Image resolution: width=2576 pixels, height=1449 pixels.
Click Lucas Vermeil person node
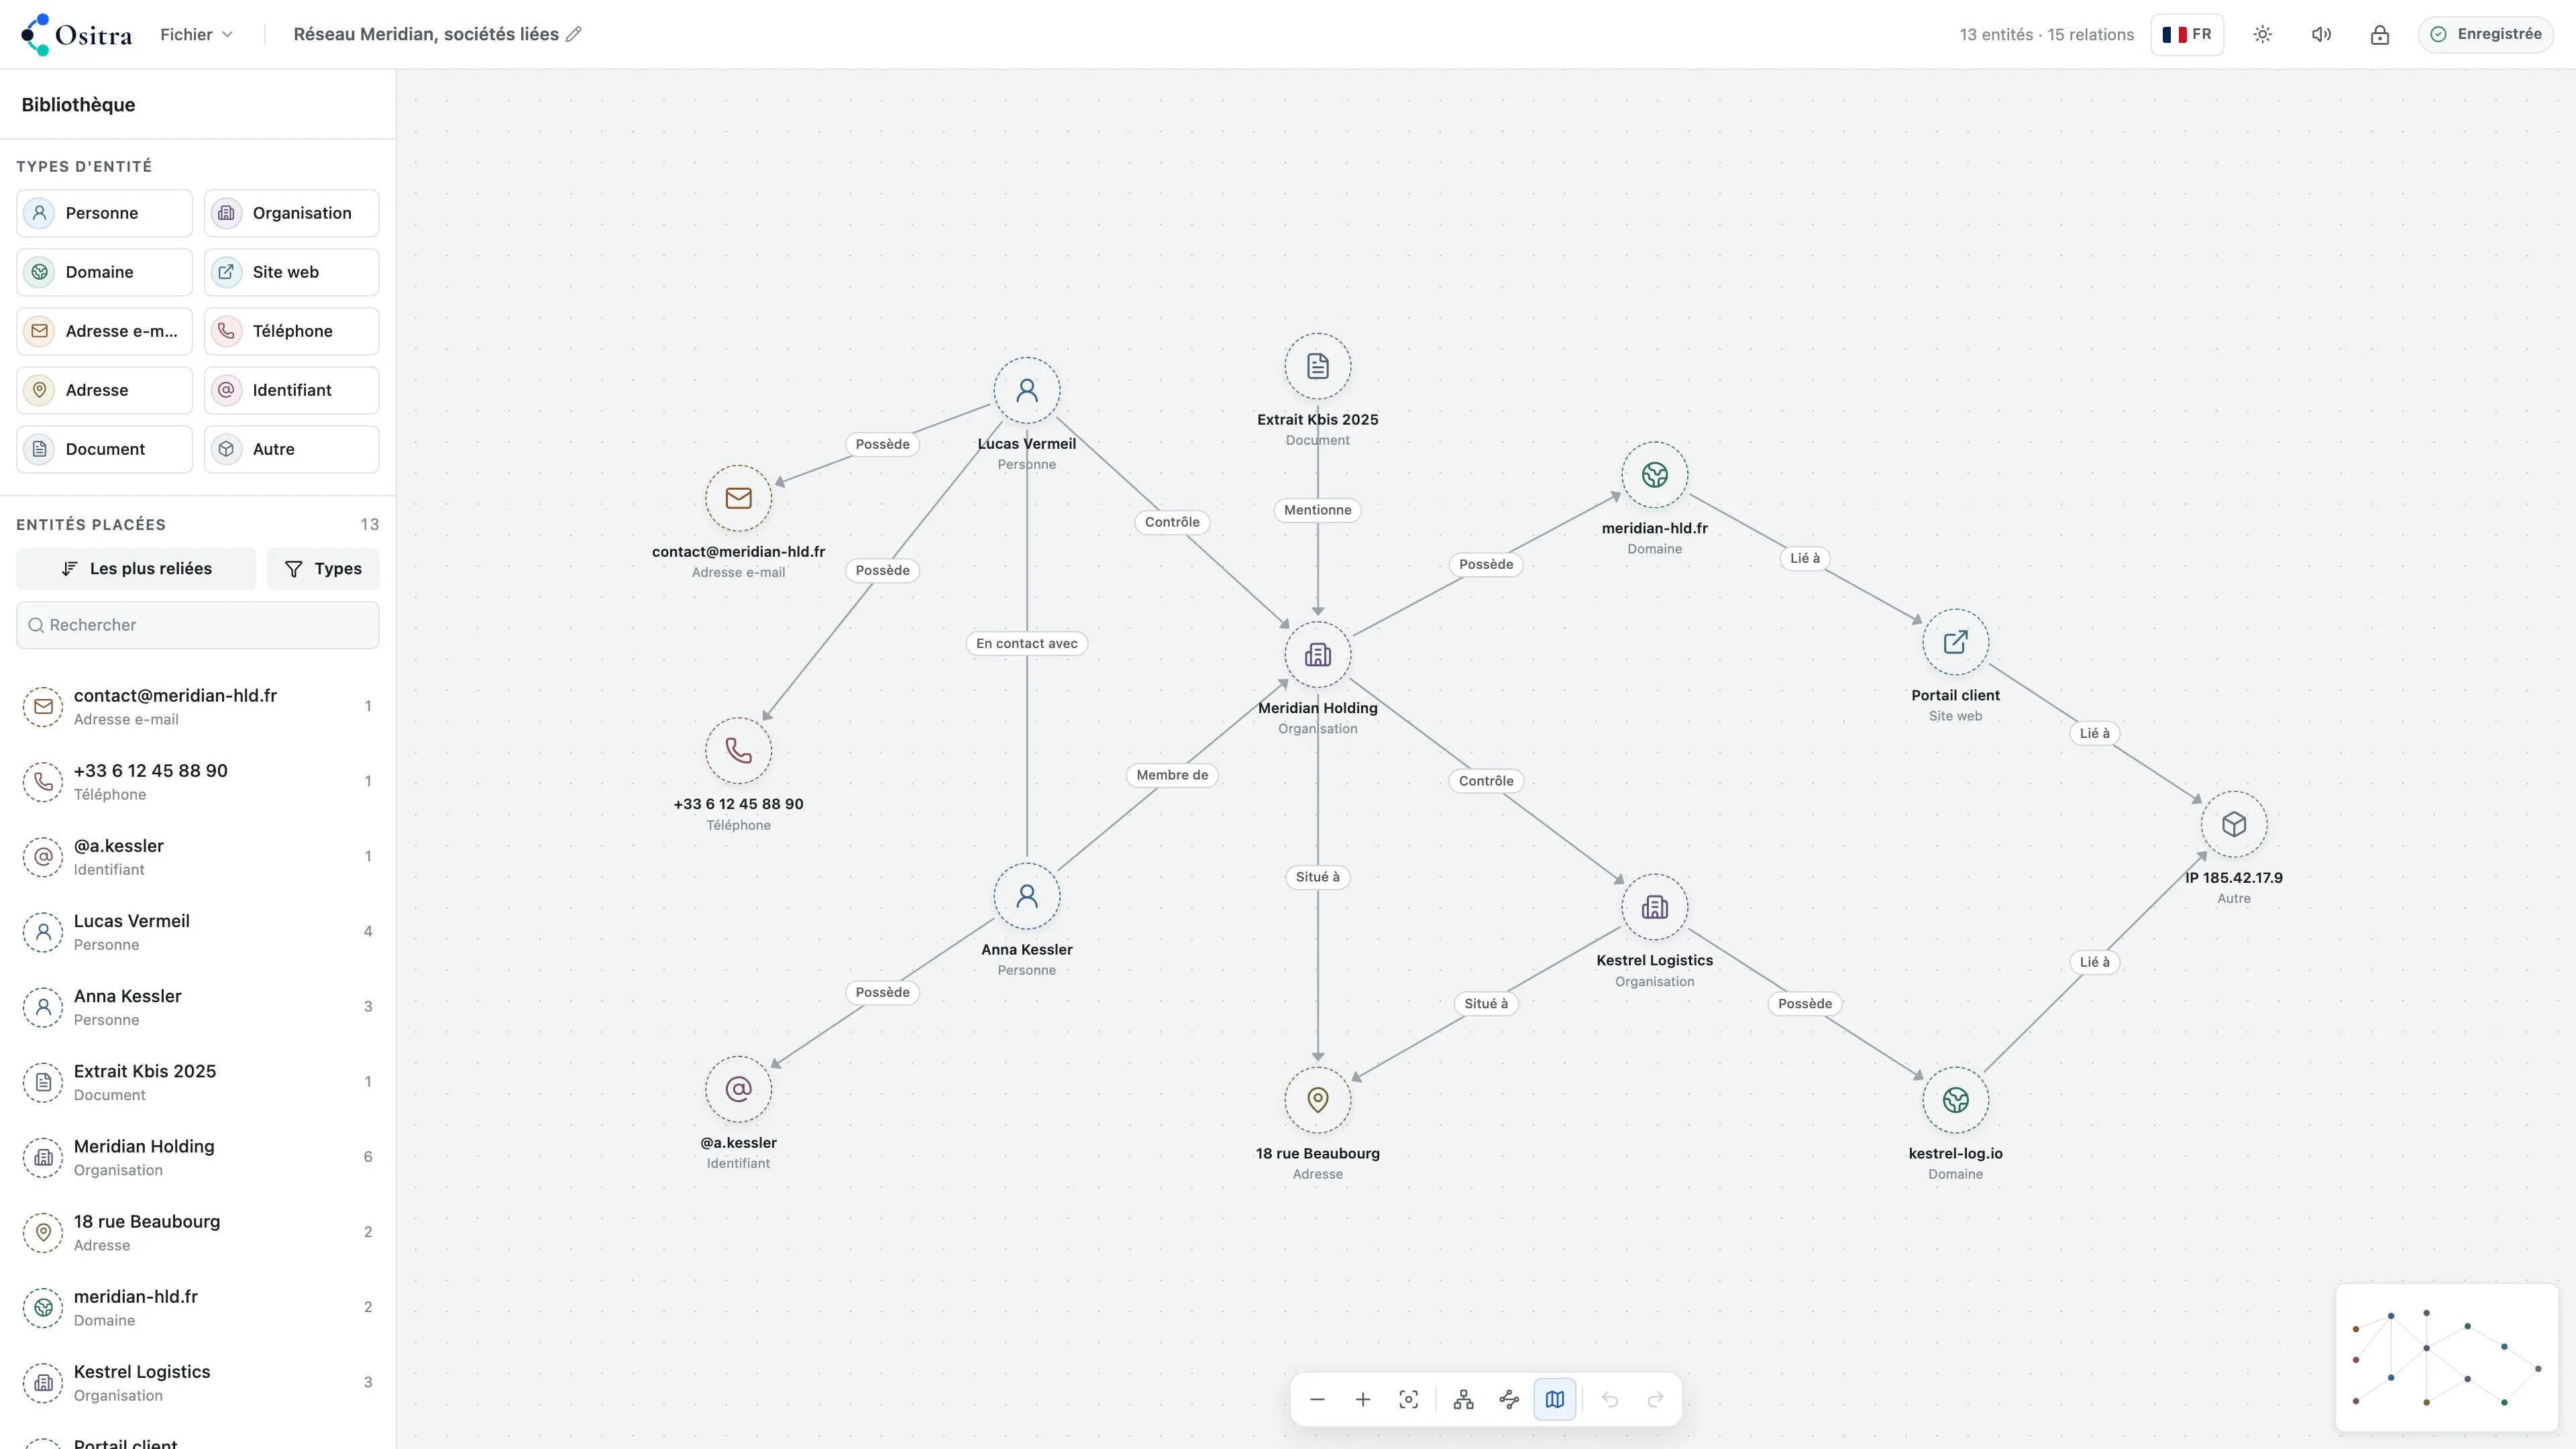tap(1027, 390)
